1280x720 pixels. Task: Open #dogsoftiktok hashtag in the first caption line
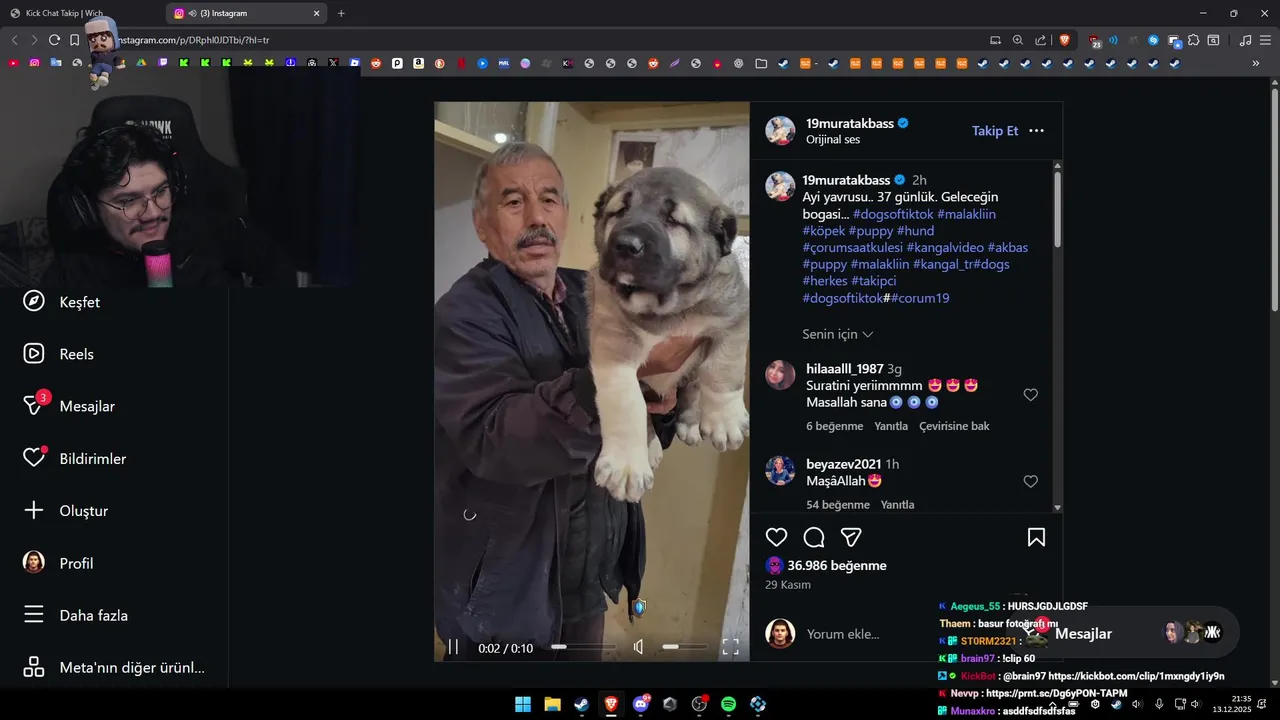pyautogui.click(x=893, y=214)
